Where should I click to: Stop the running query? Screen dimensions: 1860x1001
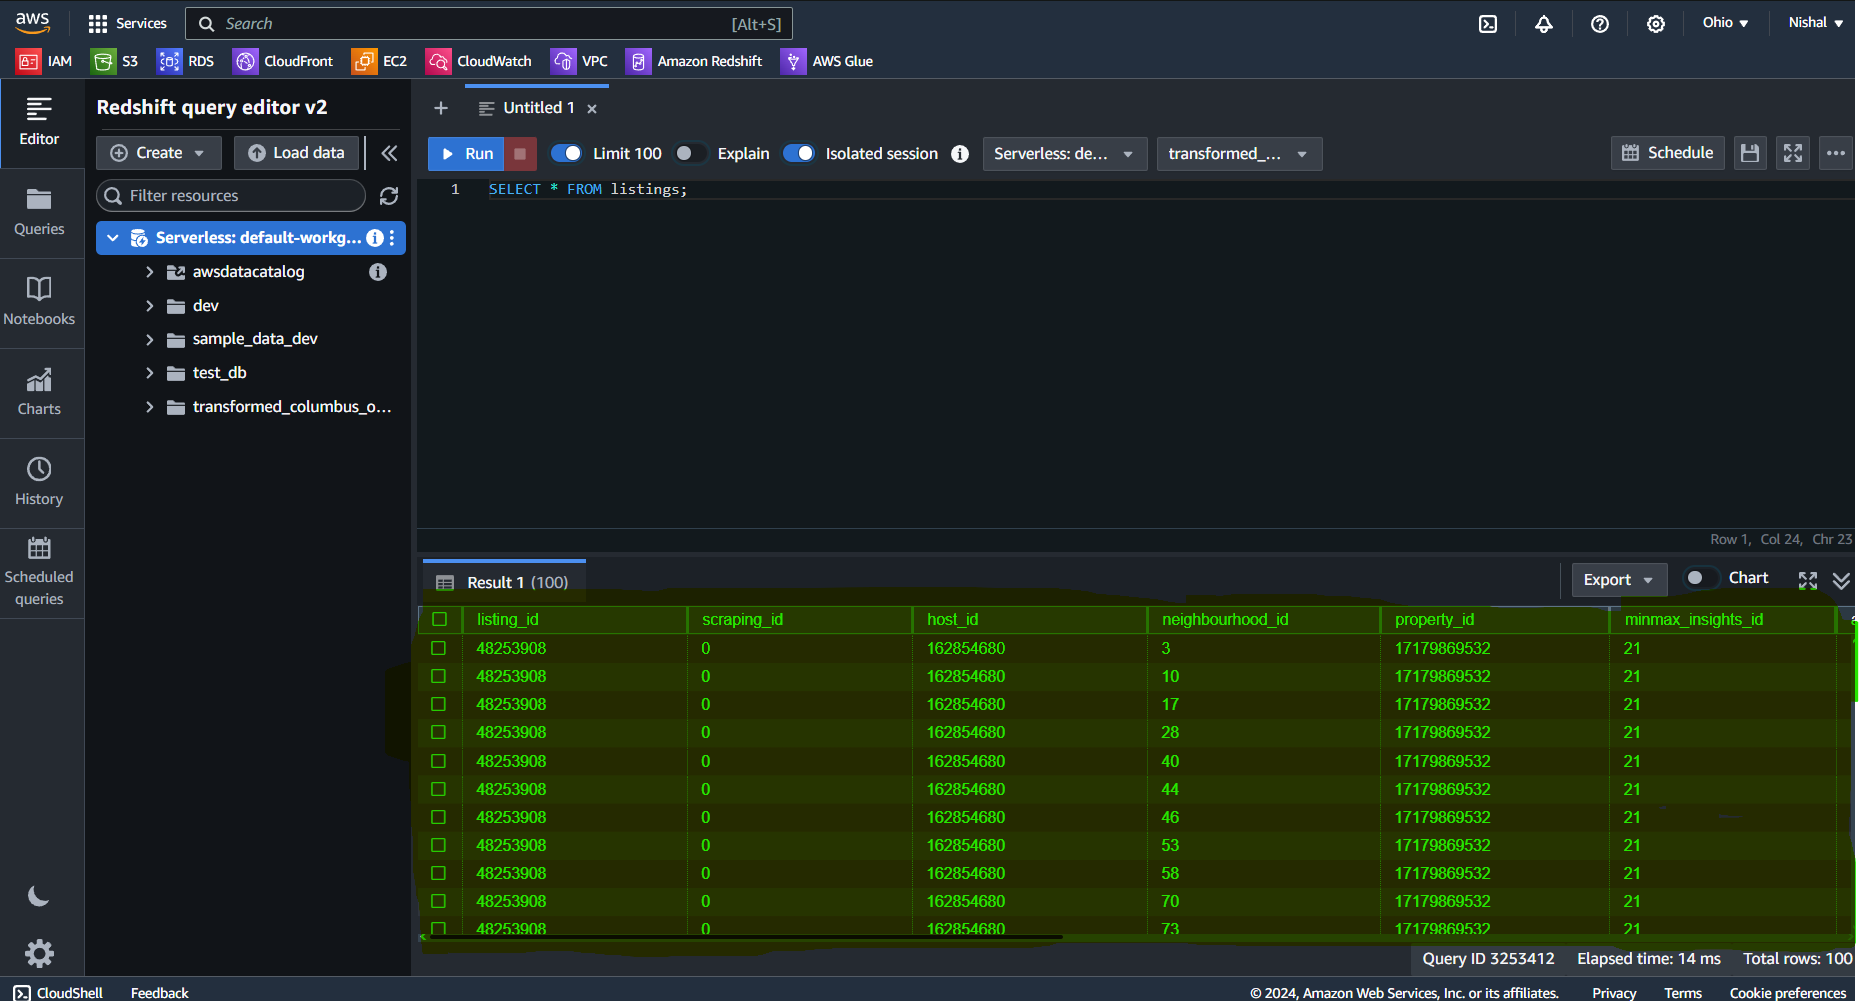point(520,154)
